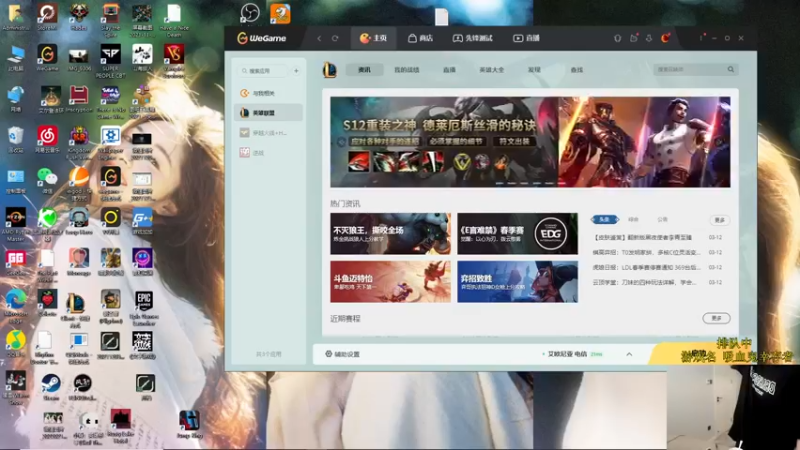Screen dimensions: 800x450
Task: Open the Epic Games Launcher shortcut
Action: (143, 308)
